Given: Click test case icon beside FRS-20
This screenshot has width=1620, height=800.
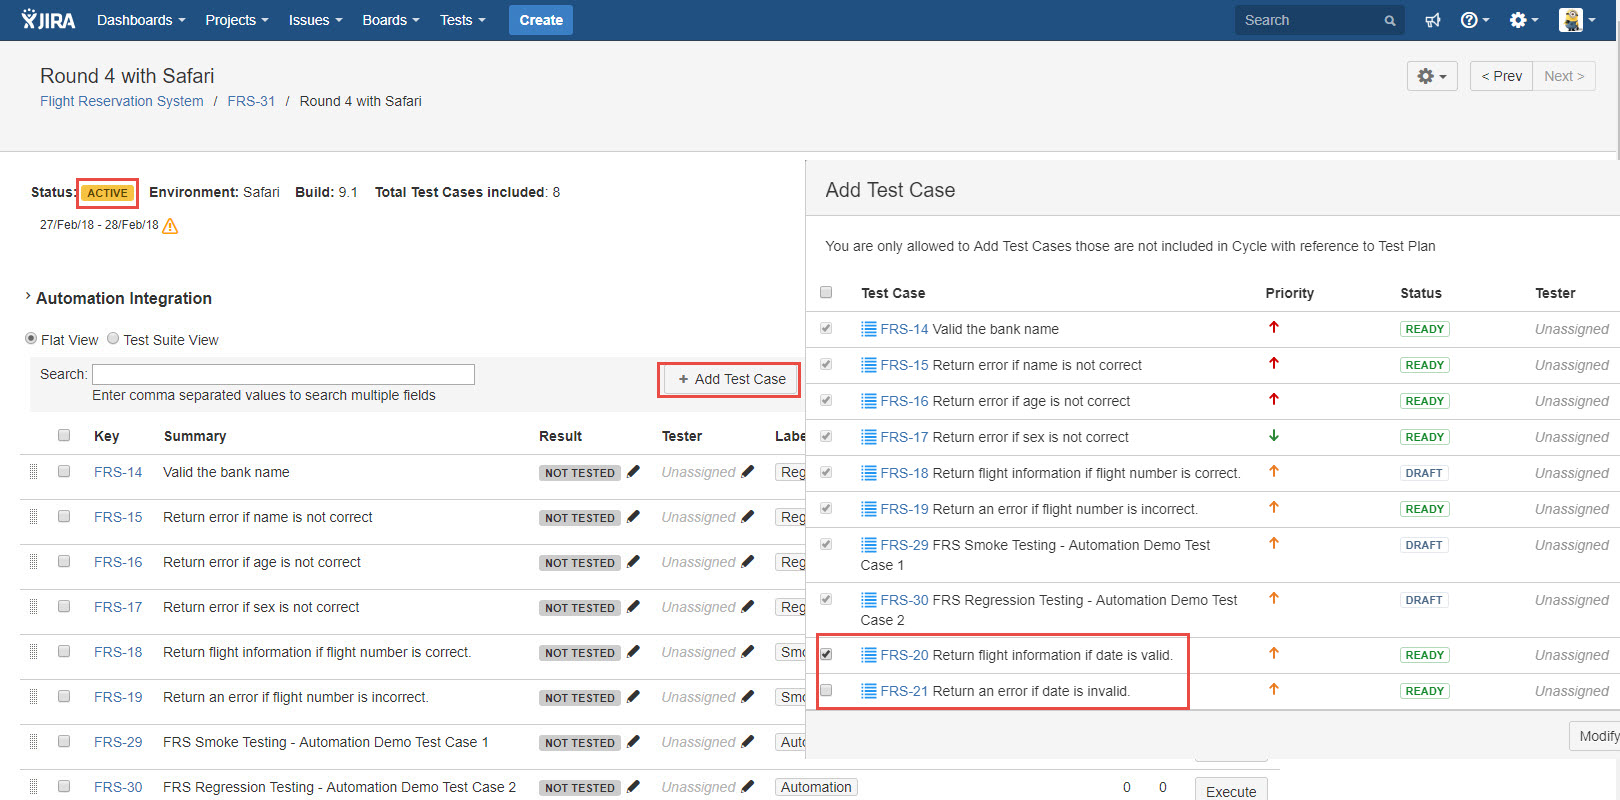Looking at the screenshot, I should (x=869, y=655).
